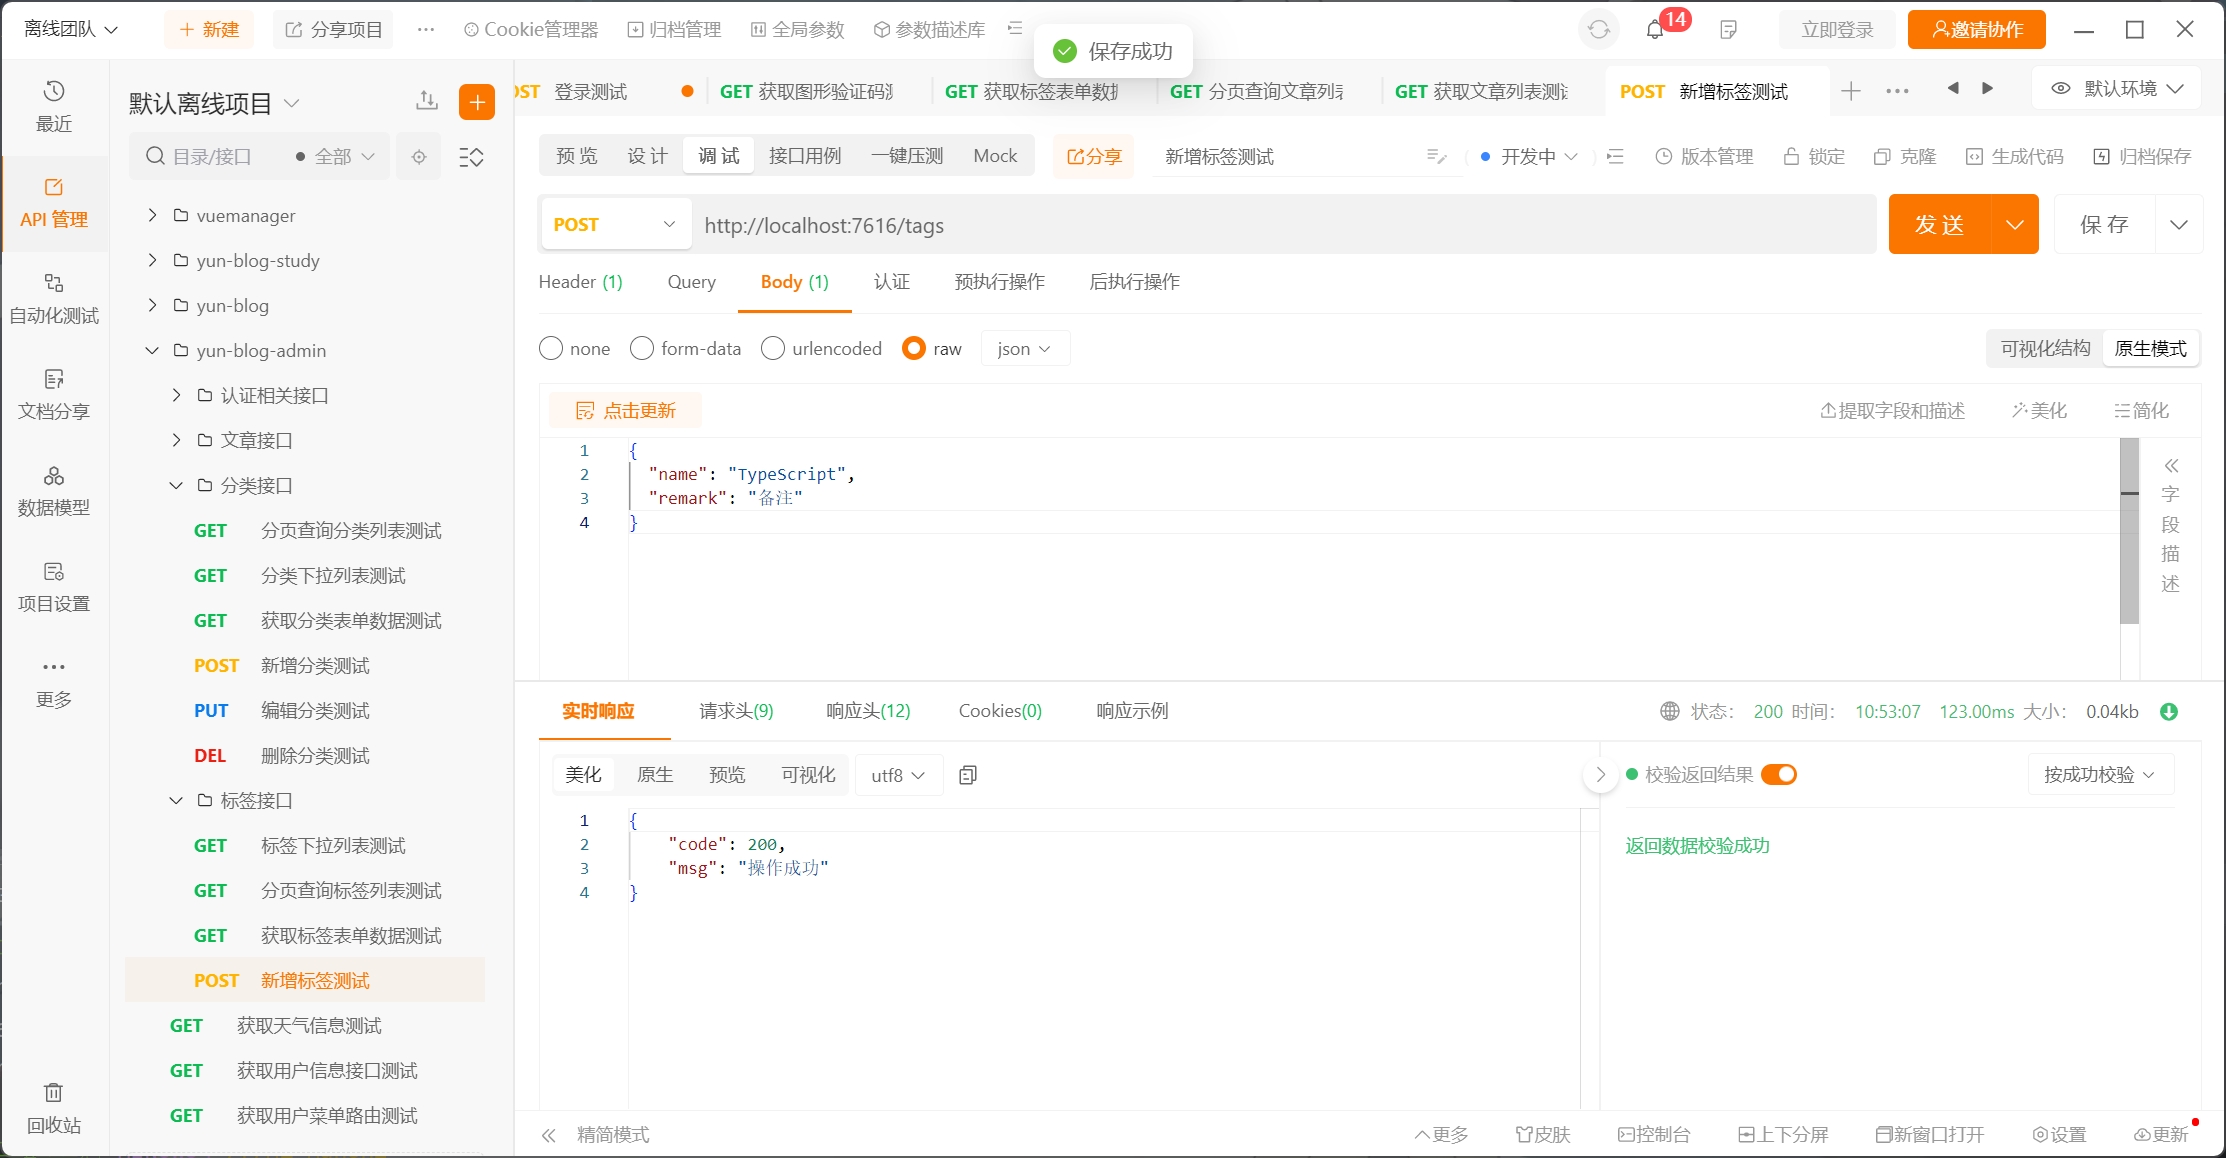Screen dimensions: 2226x1158
Task: Open 自动化测试 in the left sidebar
Action: pyautogui.click(x=54, y=298)
